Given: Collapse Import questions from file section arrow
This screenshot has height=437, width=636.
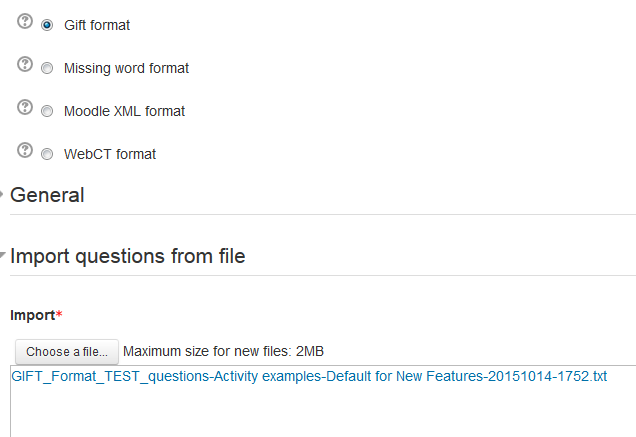Looking at the screenshot, I should pos(2,255).
